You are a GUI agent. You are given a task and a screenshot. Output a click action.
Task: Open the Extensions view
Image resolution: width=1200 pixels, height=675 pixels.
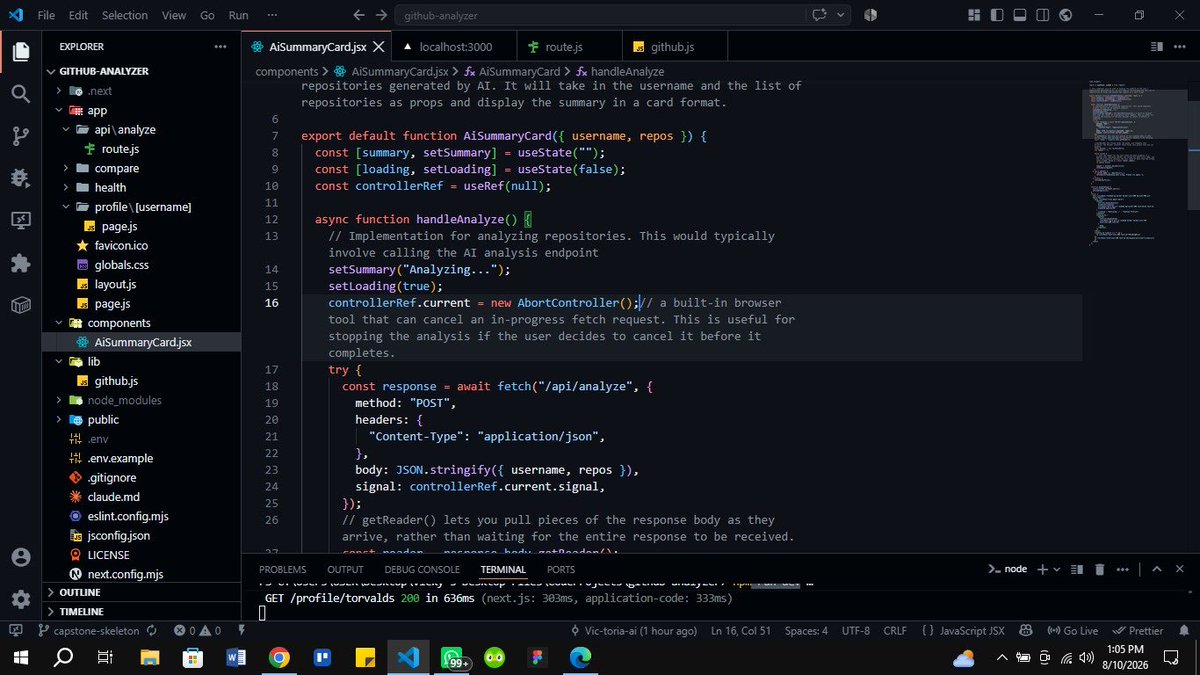click(x=21, y=262)
